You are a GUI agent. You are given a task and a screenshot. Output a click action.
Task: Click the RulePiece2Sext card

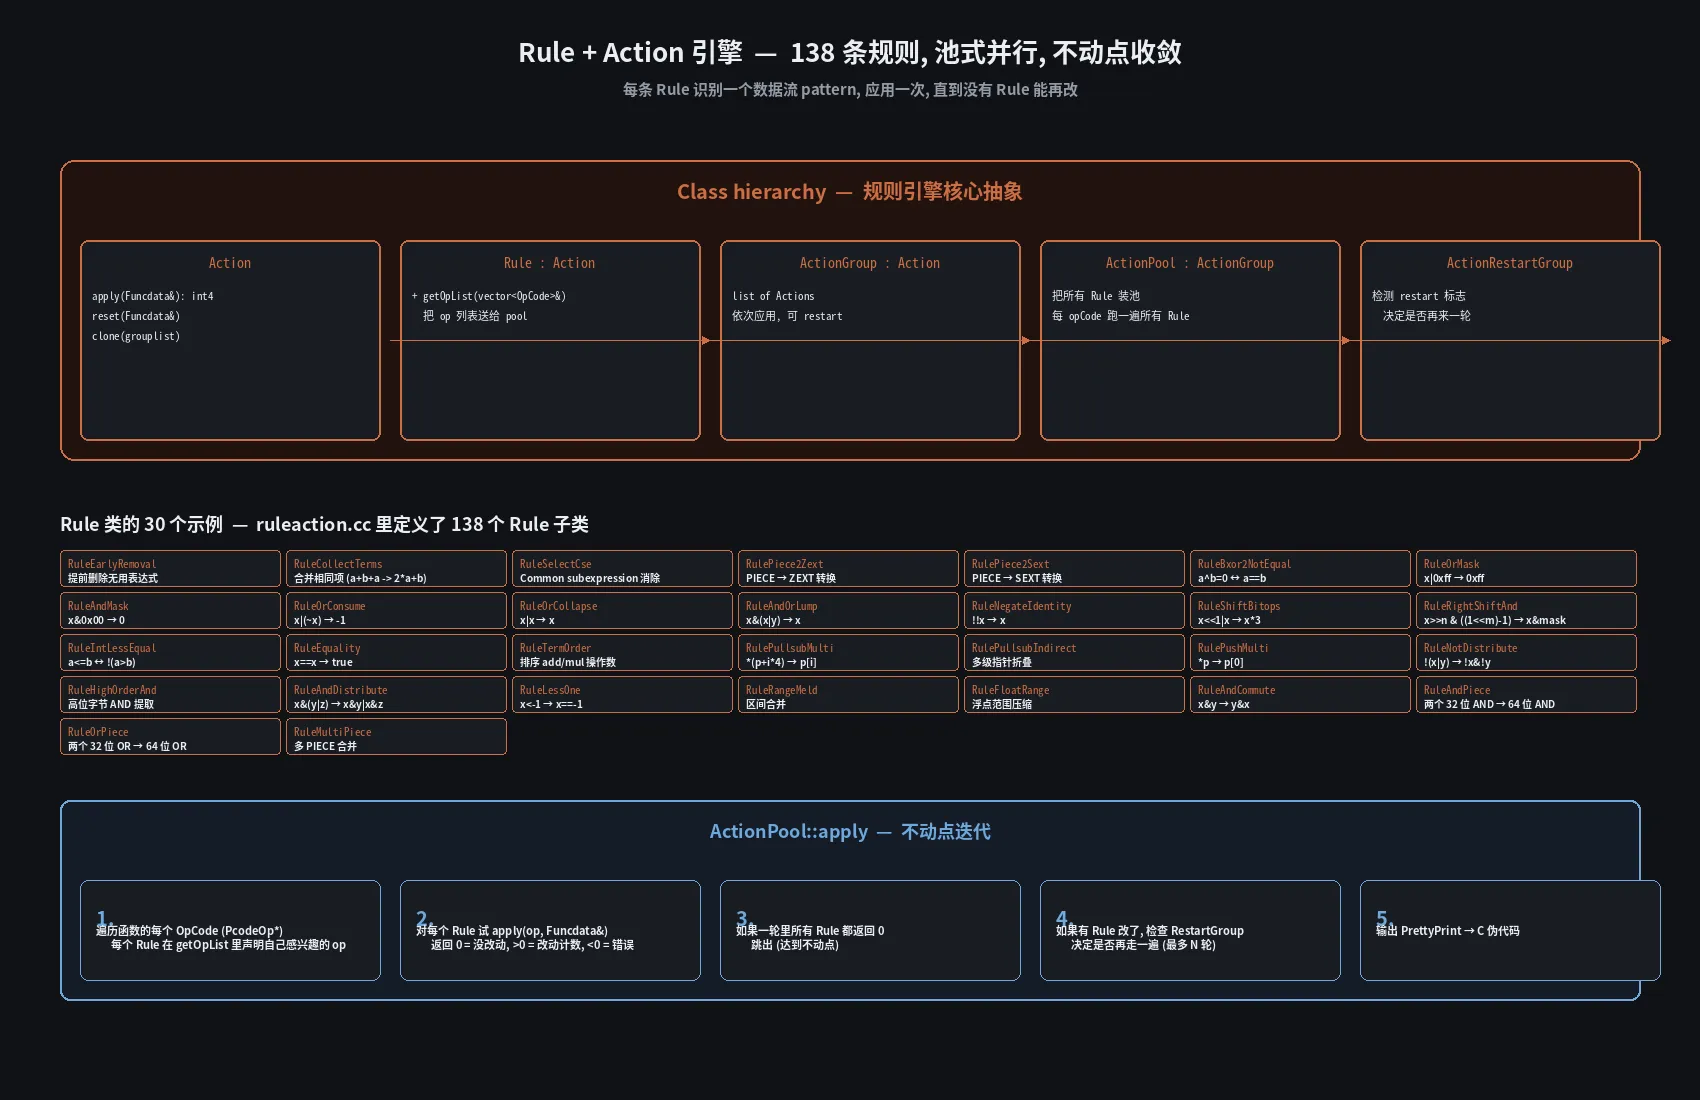1074,569
